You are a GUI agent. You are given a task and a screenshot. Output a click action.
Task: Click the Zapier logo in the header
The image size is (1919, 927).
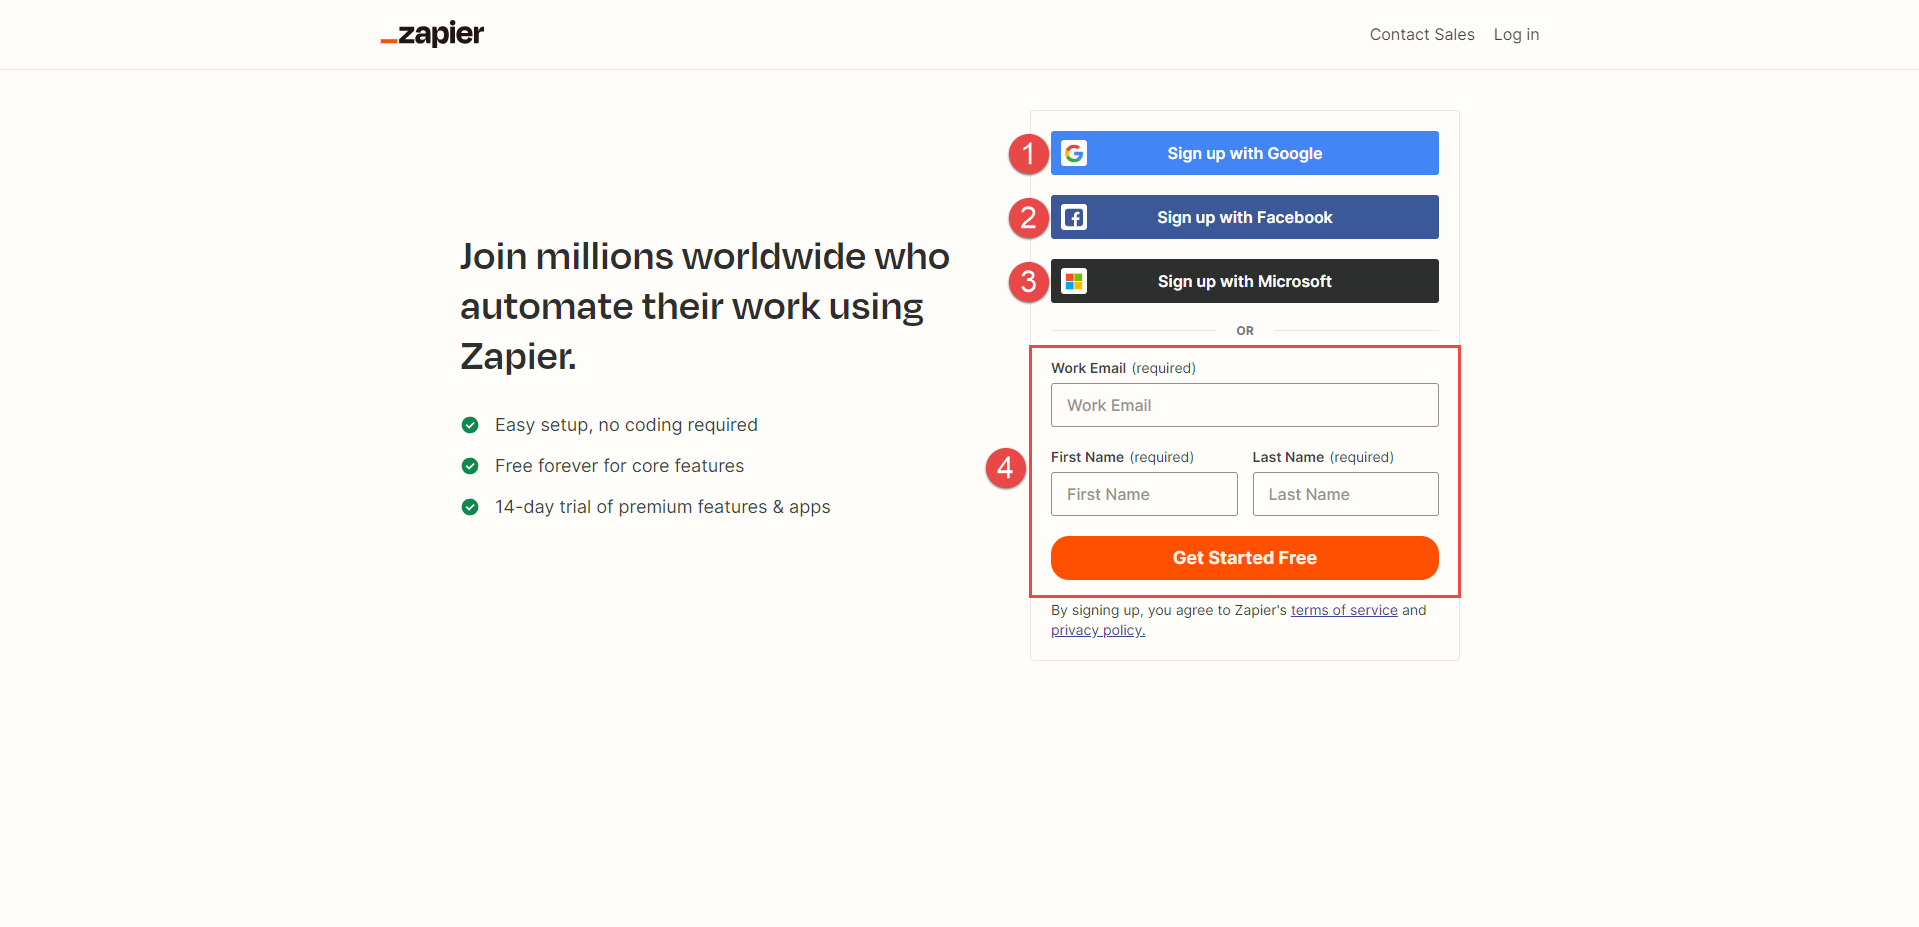click(x=432, y=34)
